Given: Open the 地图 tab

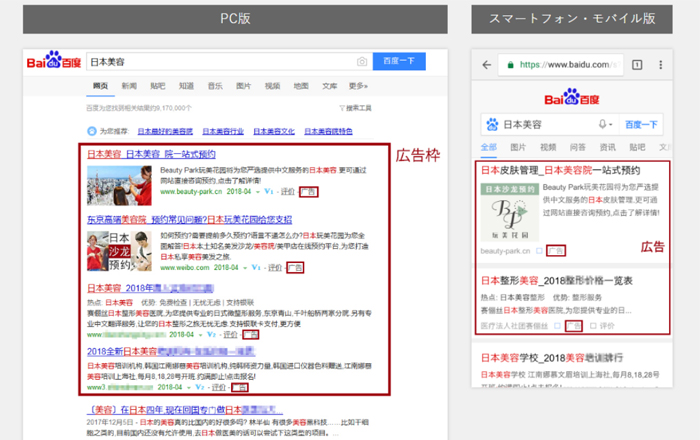Looking at the screenshot, I should pyautogui.click(x=301, y=86).
